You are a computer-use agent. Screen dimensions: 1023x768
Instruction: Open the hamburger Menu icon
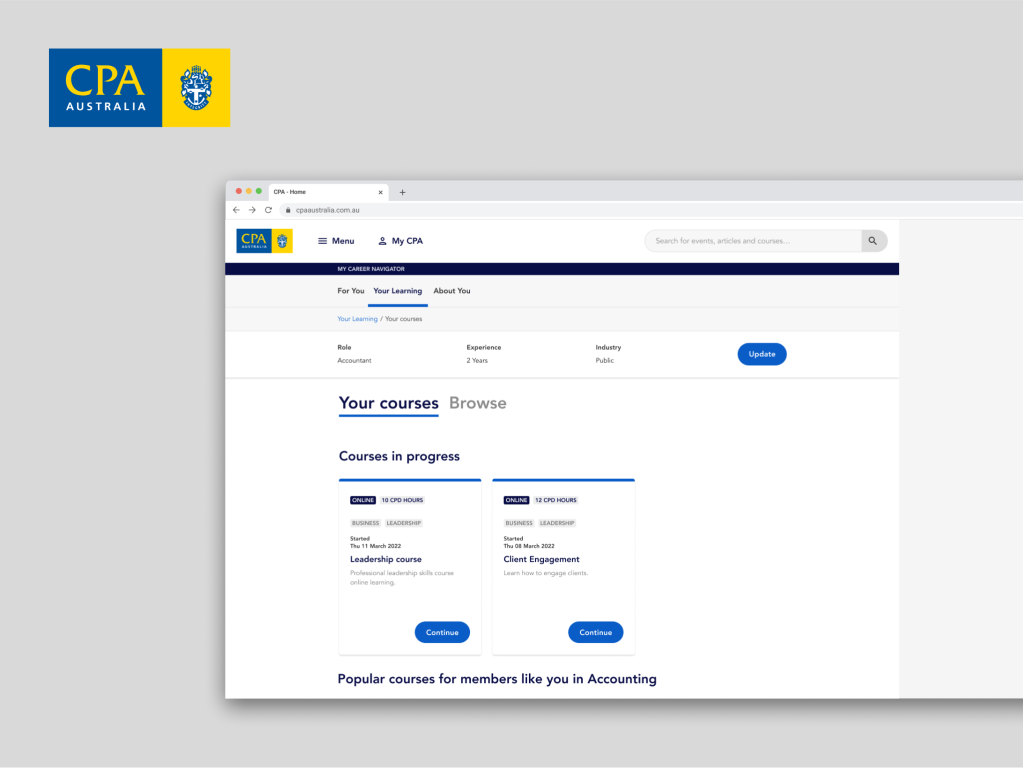[323, 241]
